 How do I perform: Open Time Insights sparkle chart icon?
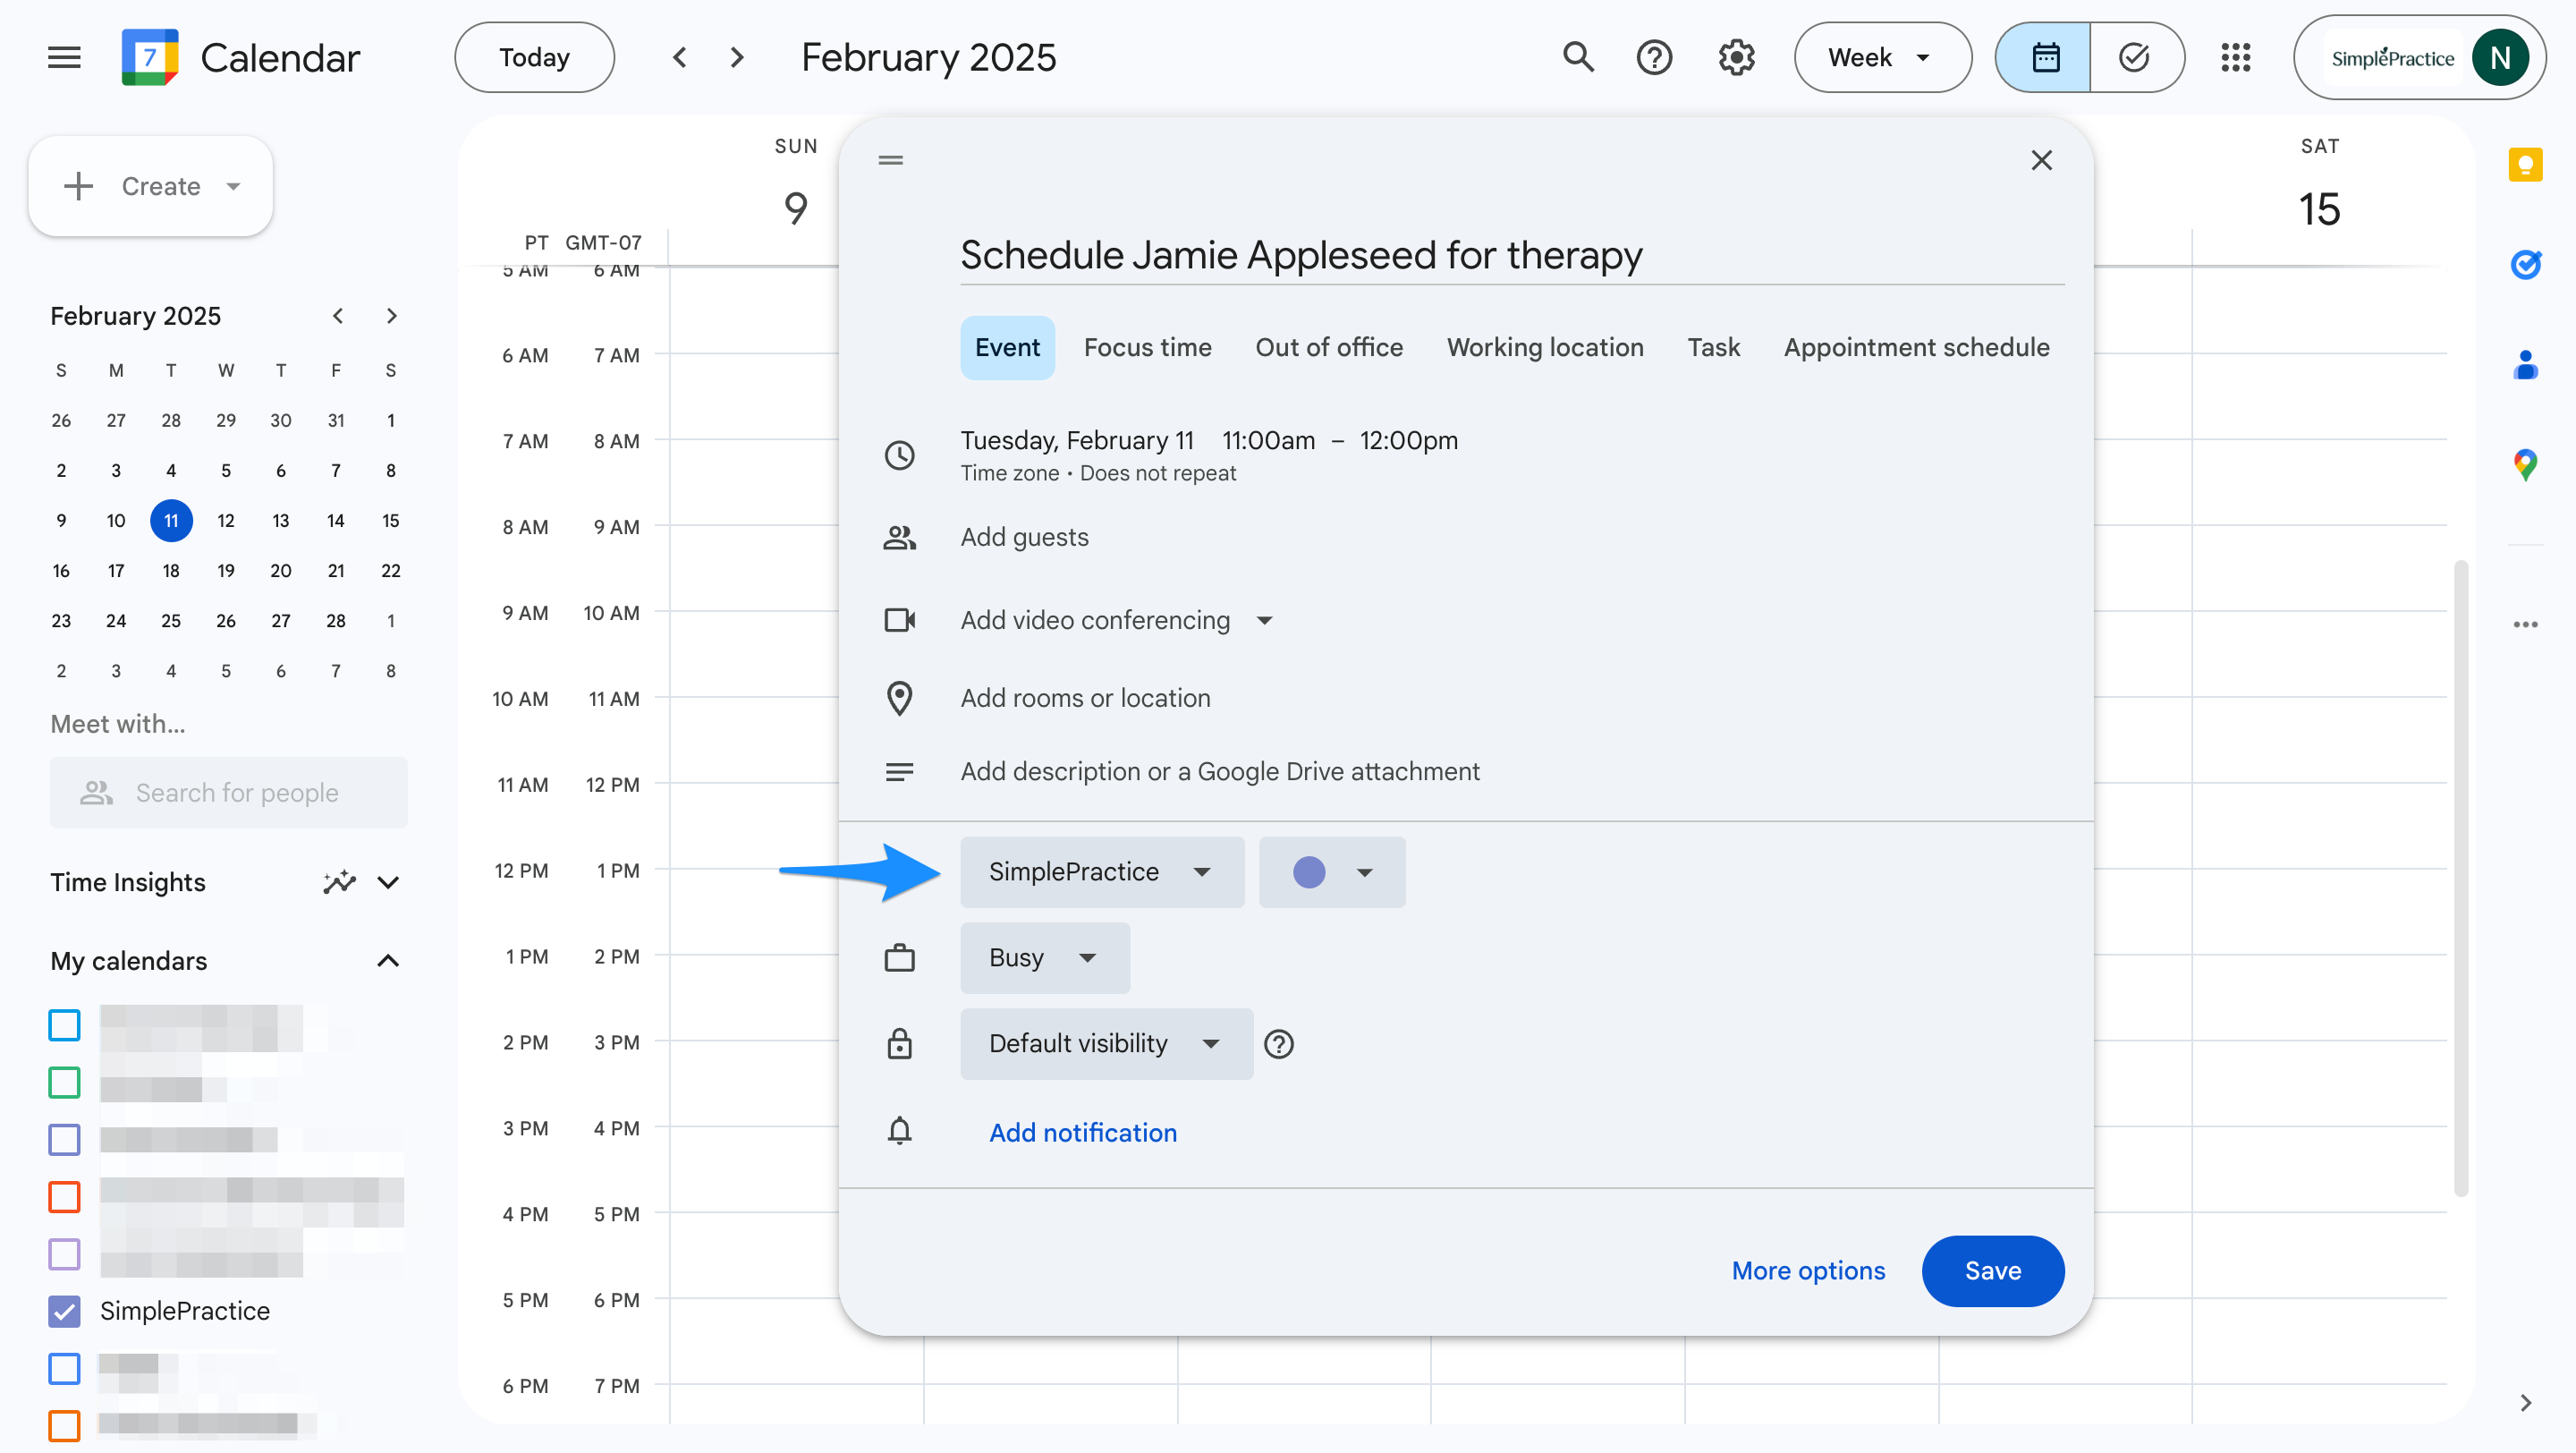point(339,881)
